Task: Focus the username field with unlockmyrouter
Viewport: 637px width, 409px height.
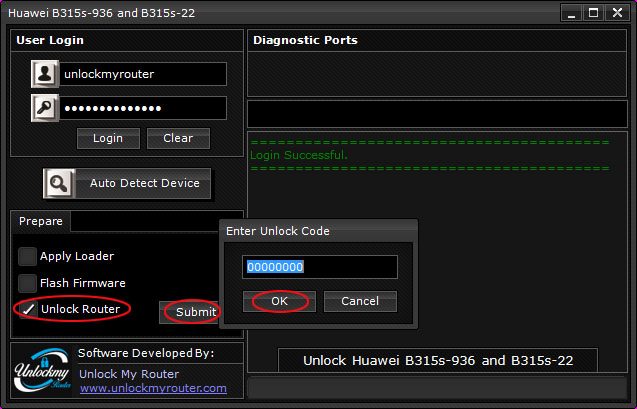Action: tap(143, 74)
